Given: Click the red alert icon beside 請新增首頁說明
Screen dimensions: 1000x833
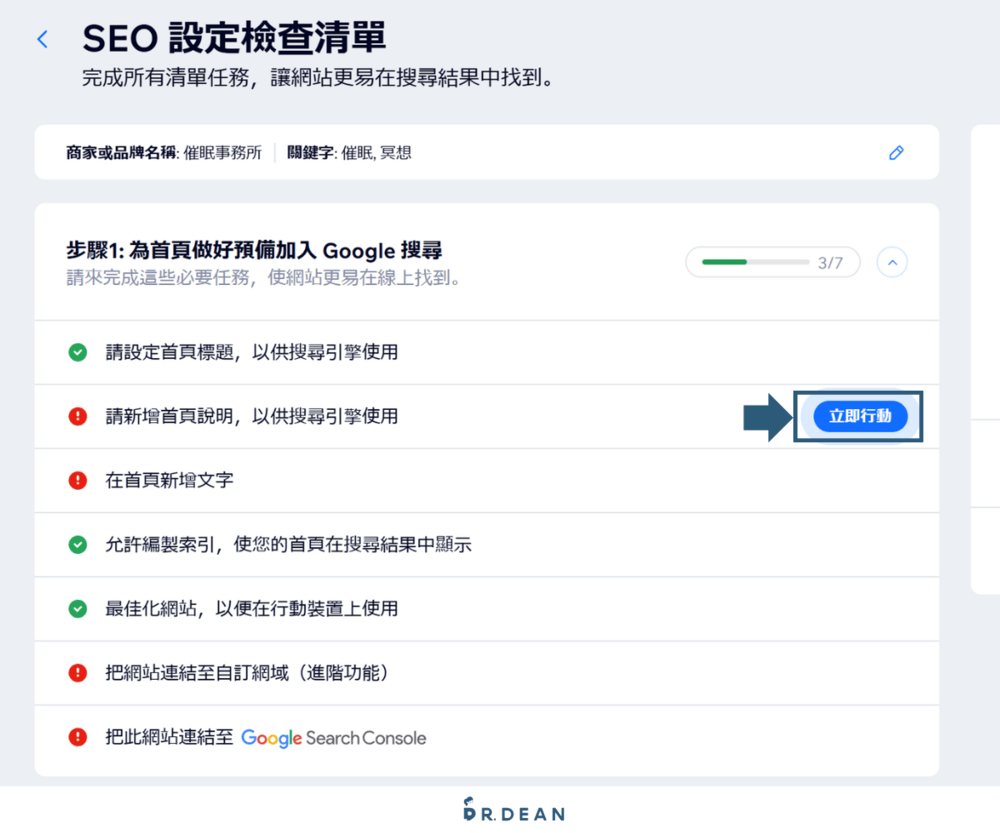Looking at the screenshot, I should point(77,416).
